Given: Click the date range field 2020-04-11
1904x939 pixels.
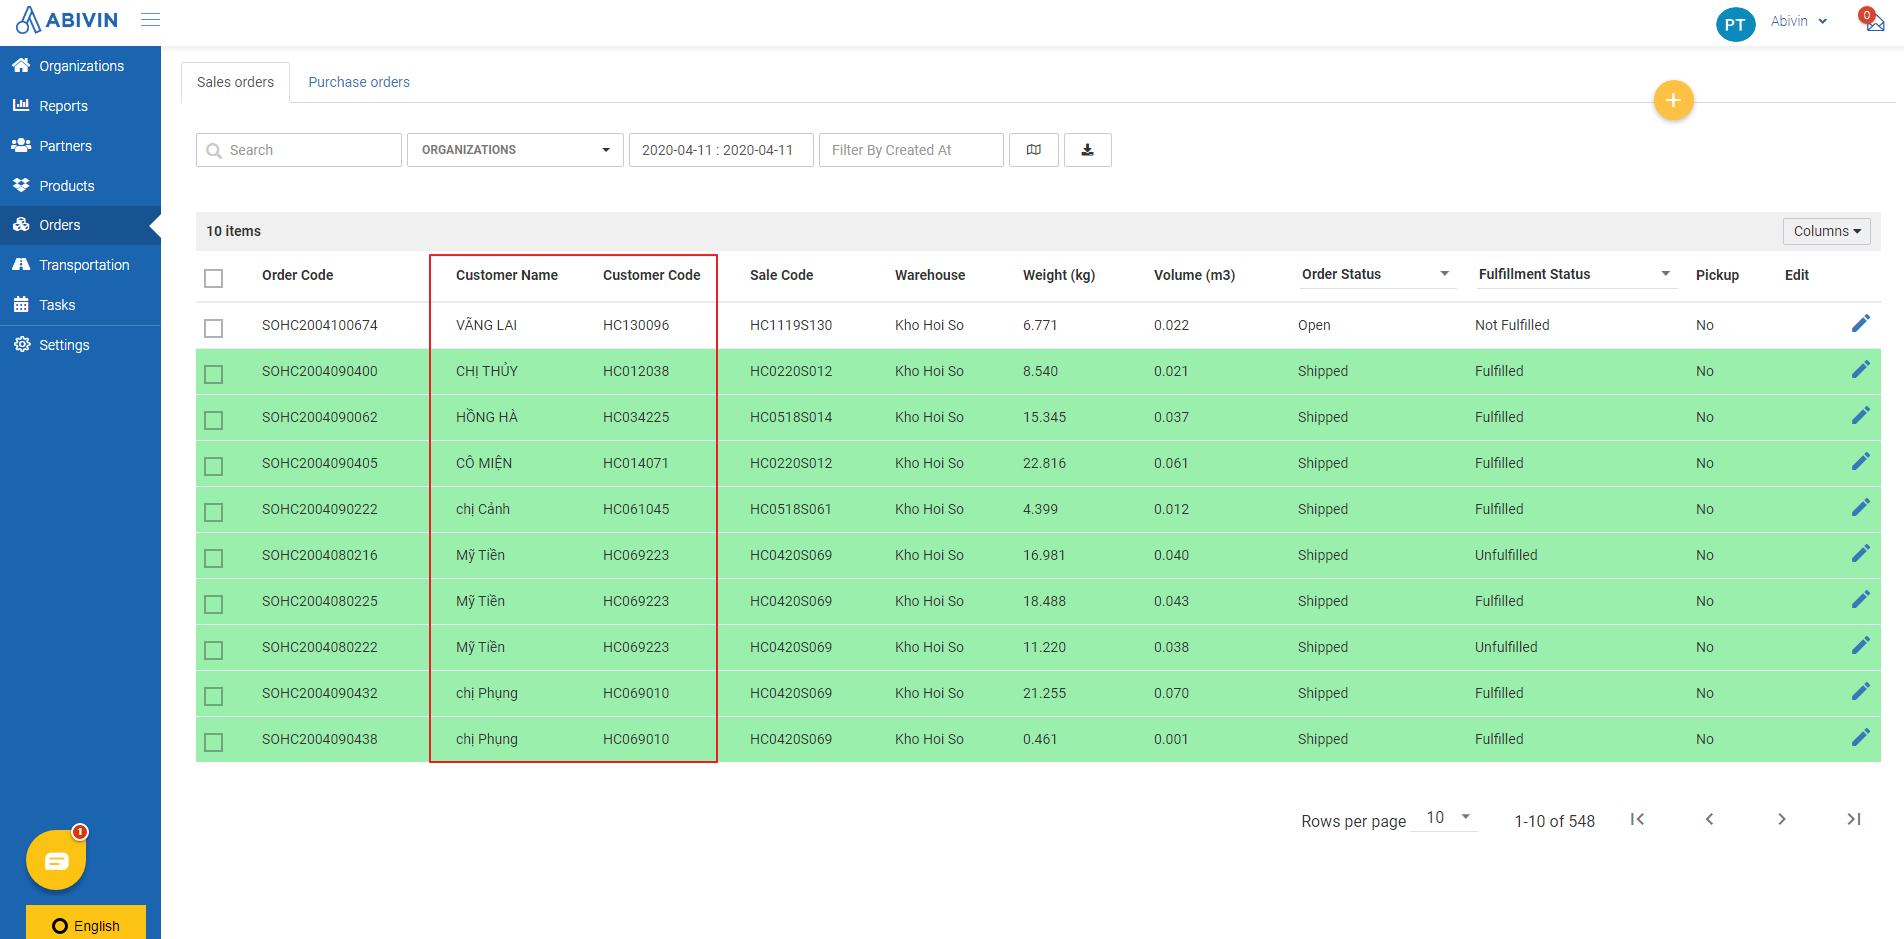Looking at the screenshot, I should pyautogui.click(x=721, y=150).
